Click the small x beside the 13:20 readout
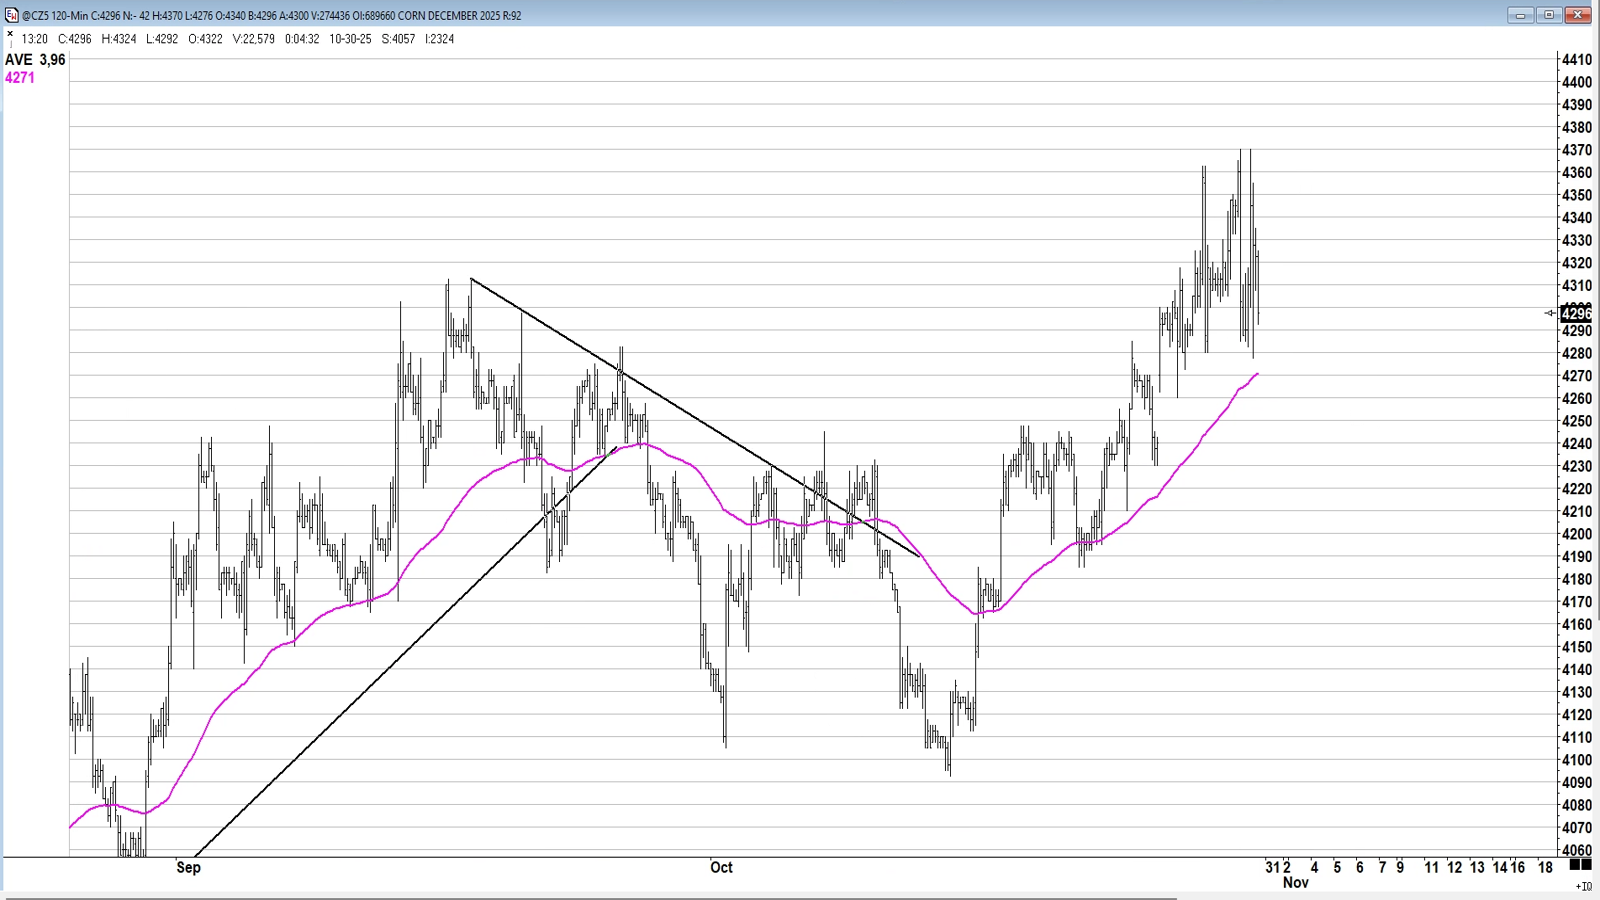The image size is (1600, 900). (x=10, y=34)
